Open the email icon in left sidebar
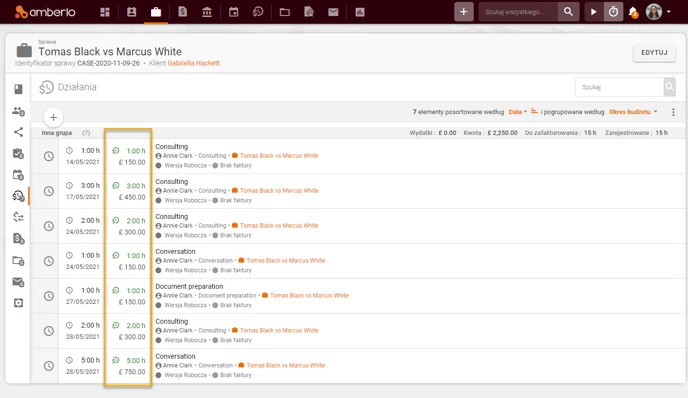Image resolution: width=688 pixels, height=398 pixels. 18,282
